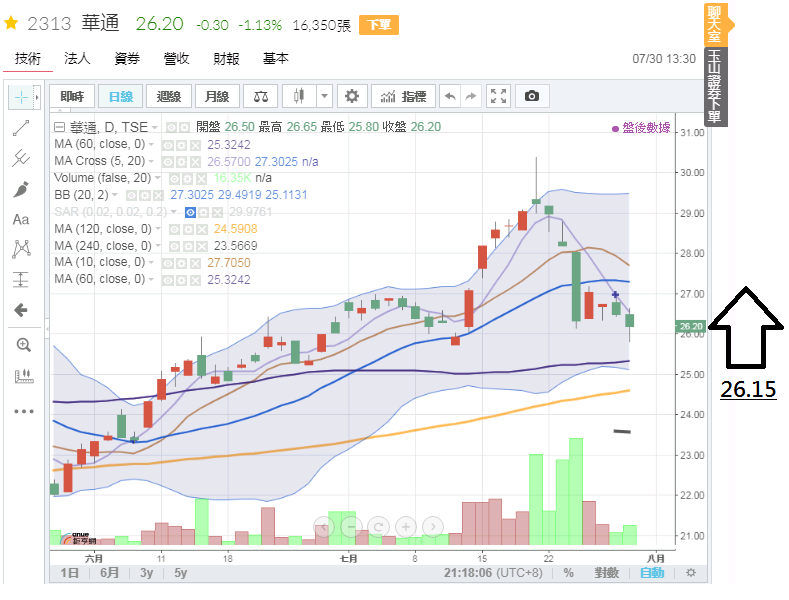789x600 pixels.
Task: Open chart settings gear in toolbar
Action: pyautogui.click(x=351, y=97)
